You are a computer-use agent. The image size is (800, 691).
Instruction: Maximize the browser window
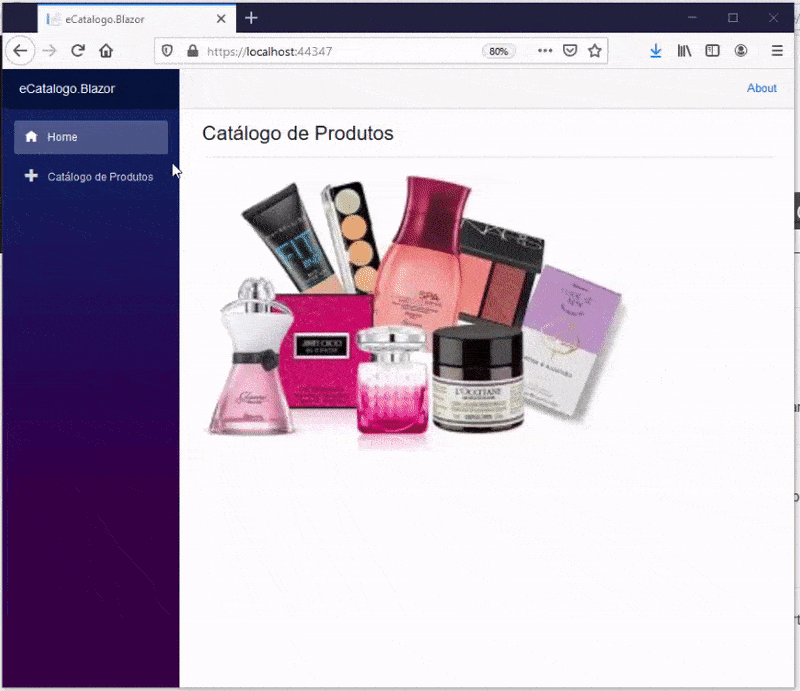733,18
